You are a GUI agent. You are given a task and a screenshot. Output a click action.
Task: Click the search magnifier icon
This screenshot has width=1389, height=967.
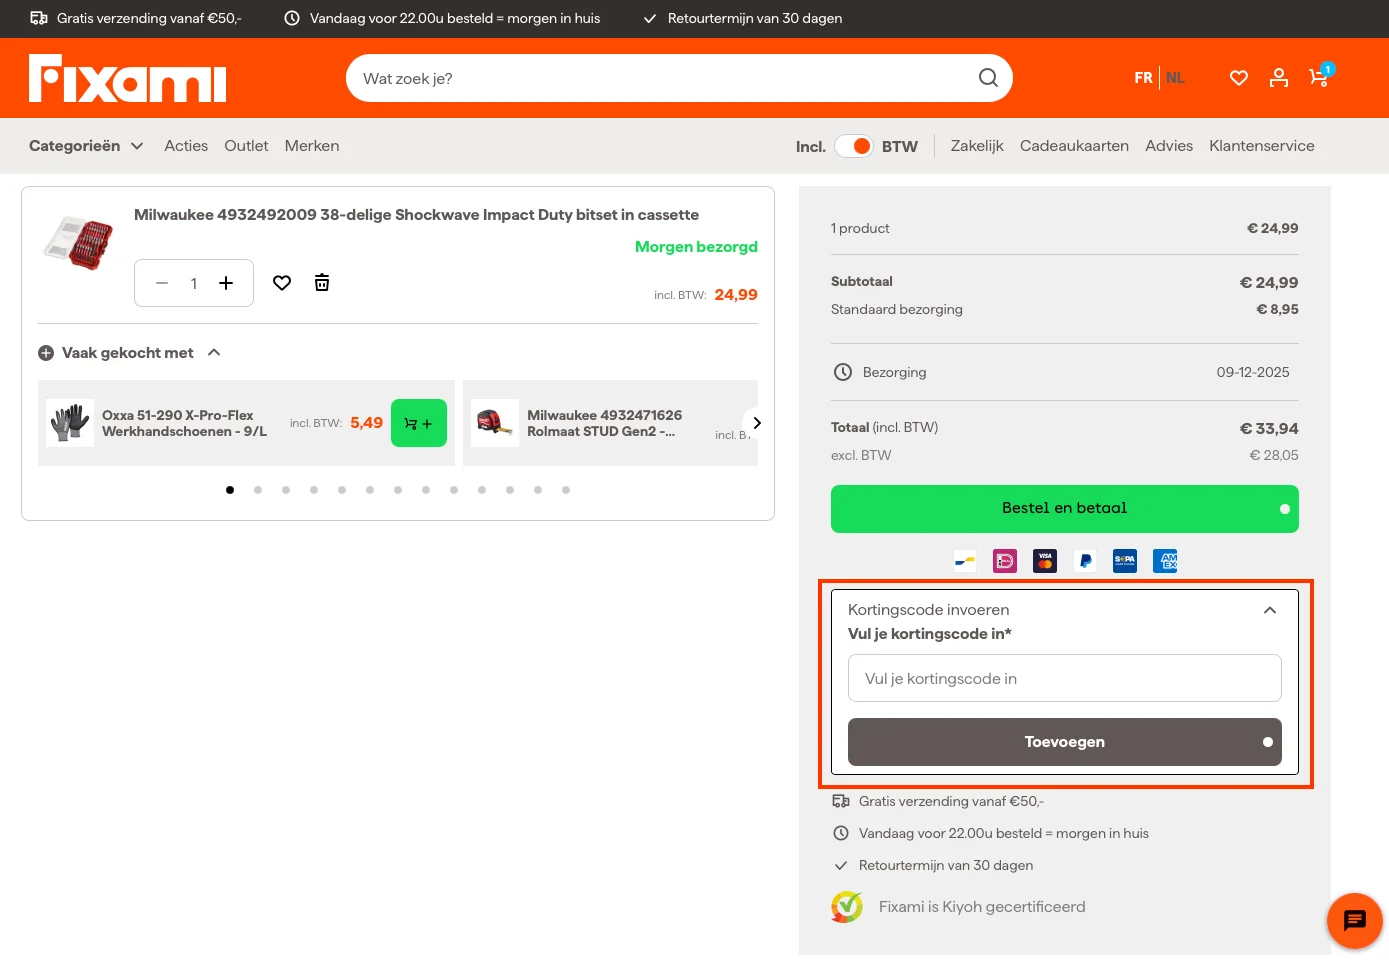click(988, 78)
